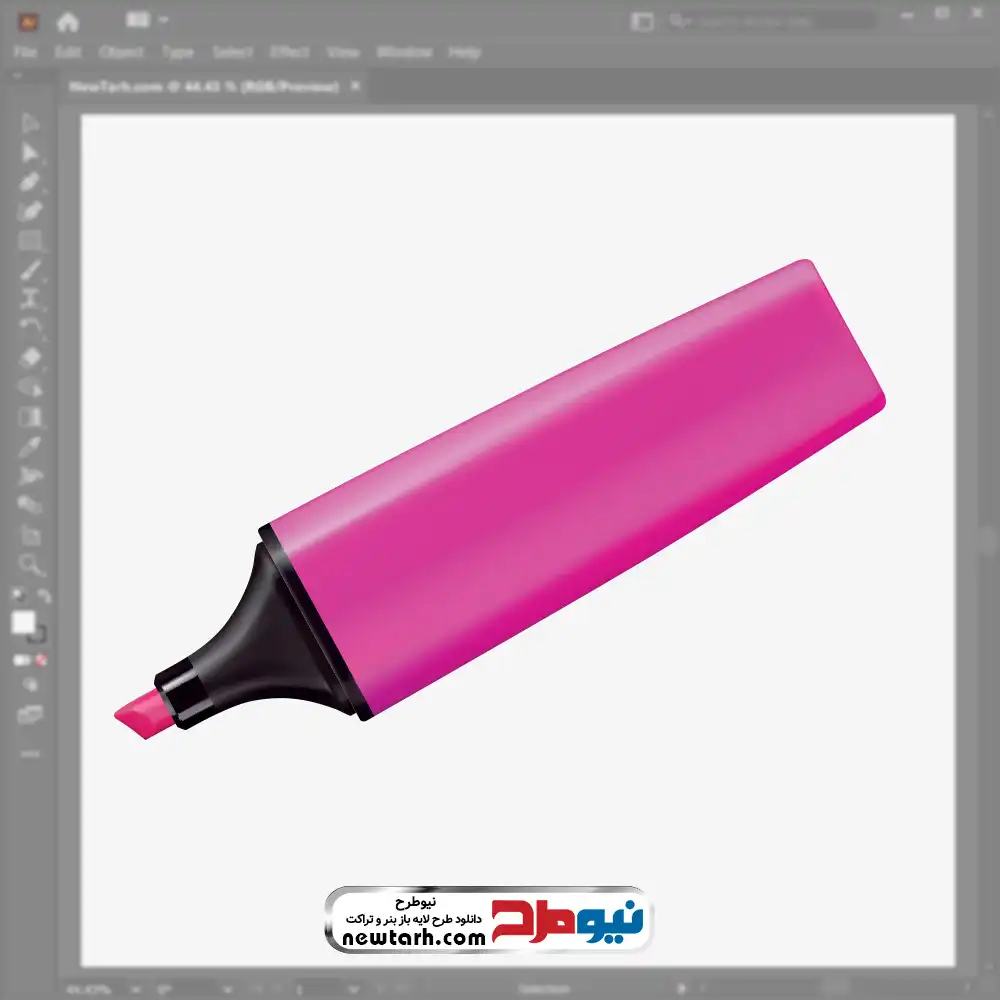Viewport: 1000px width, 1000px height.
Task: Select the Selection tool arrow
Action: [30, 124]
